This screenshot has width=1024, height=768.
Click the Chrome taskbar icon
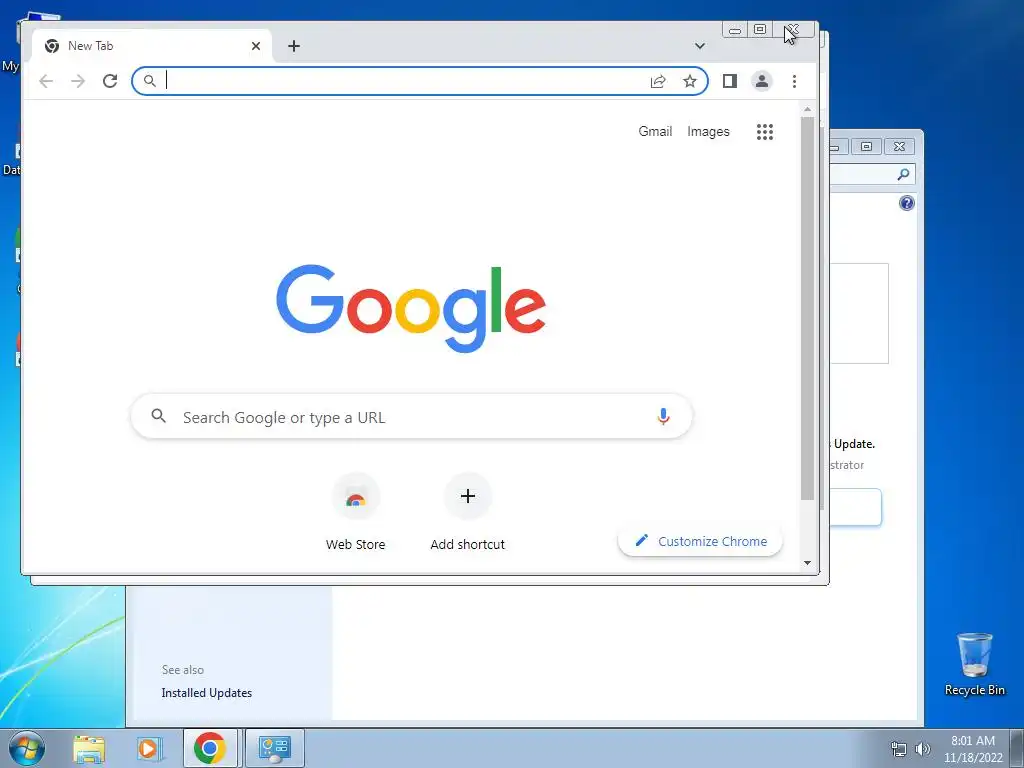tap(210, 748)
